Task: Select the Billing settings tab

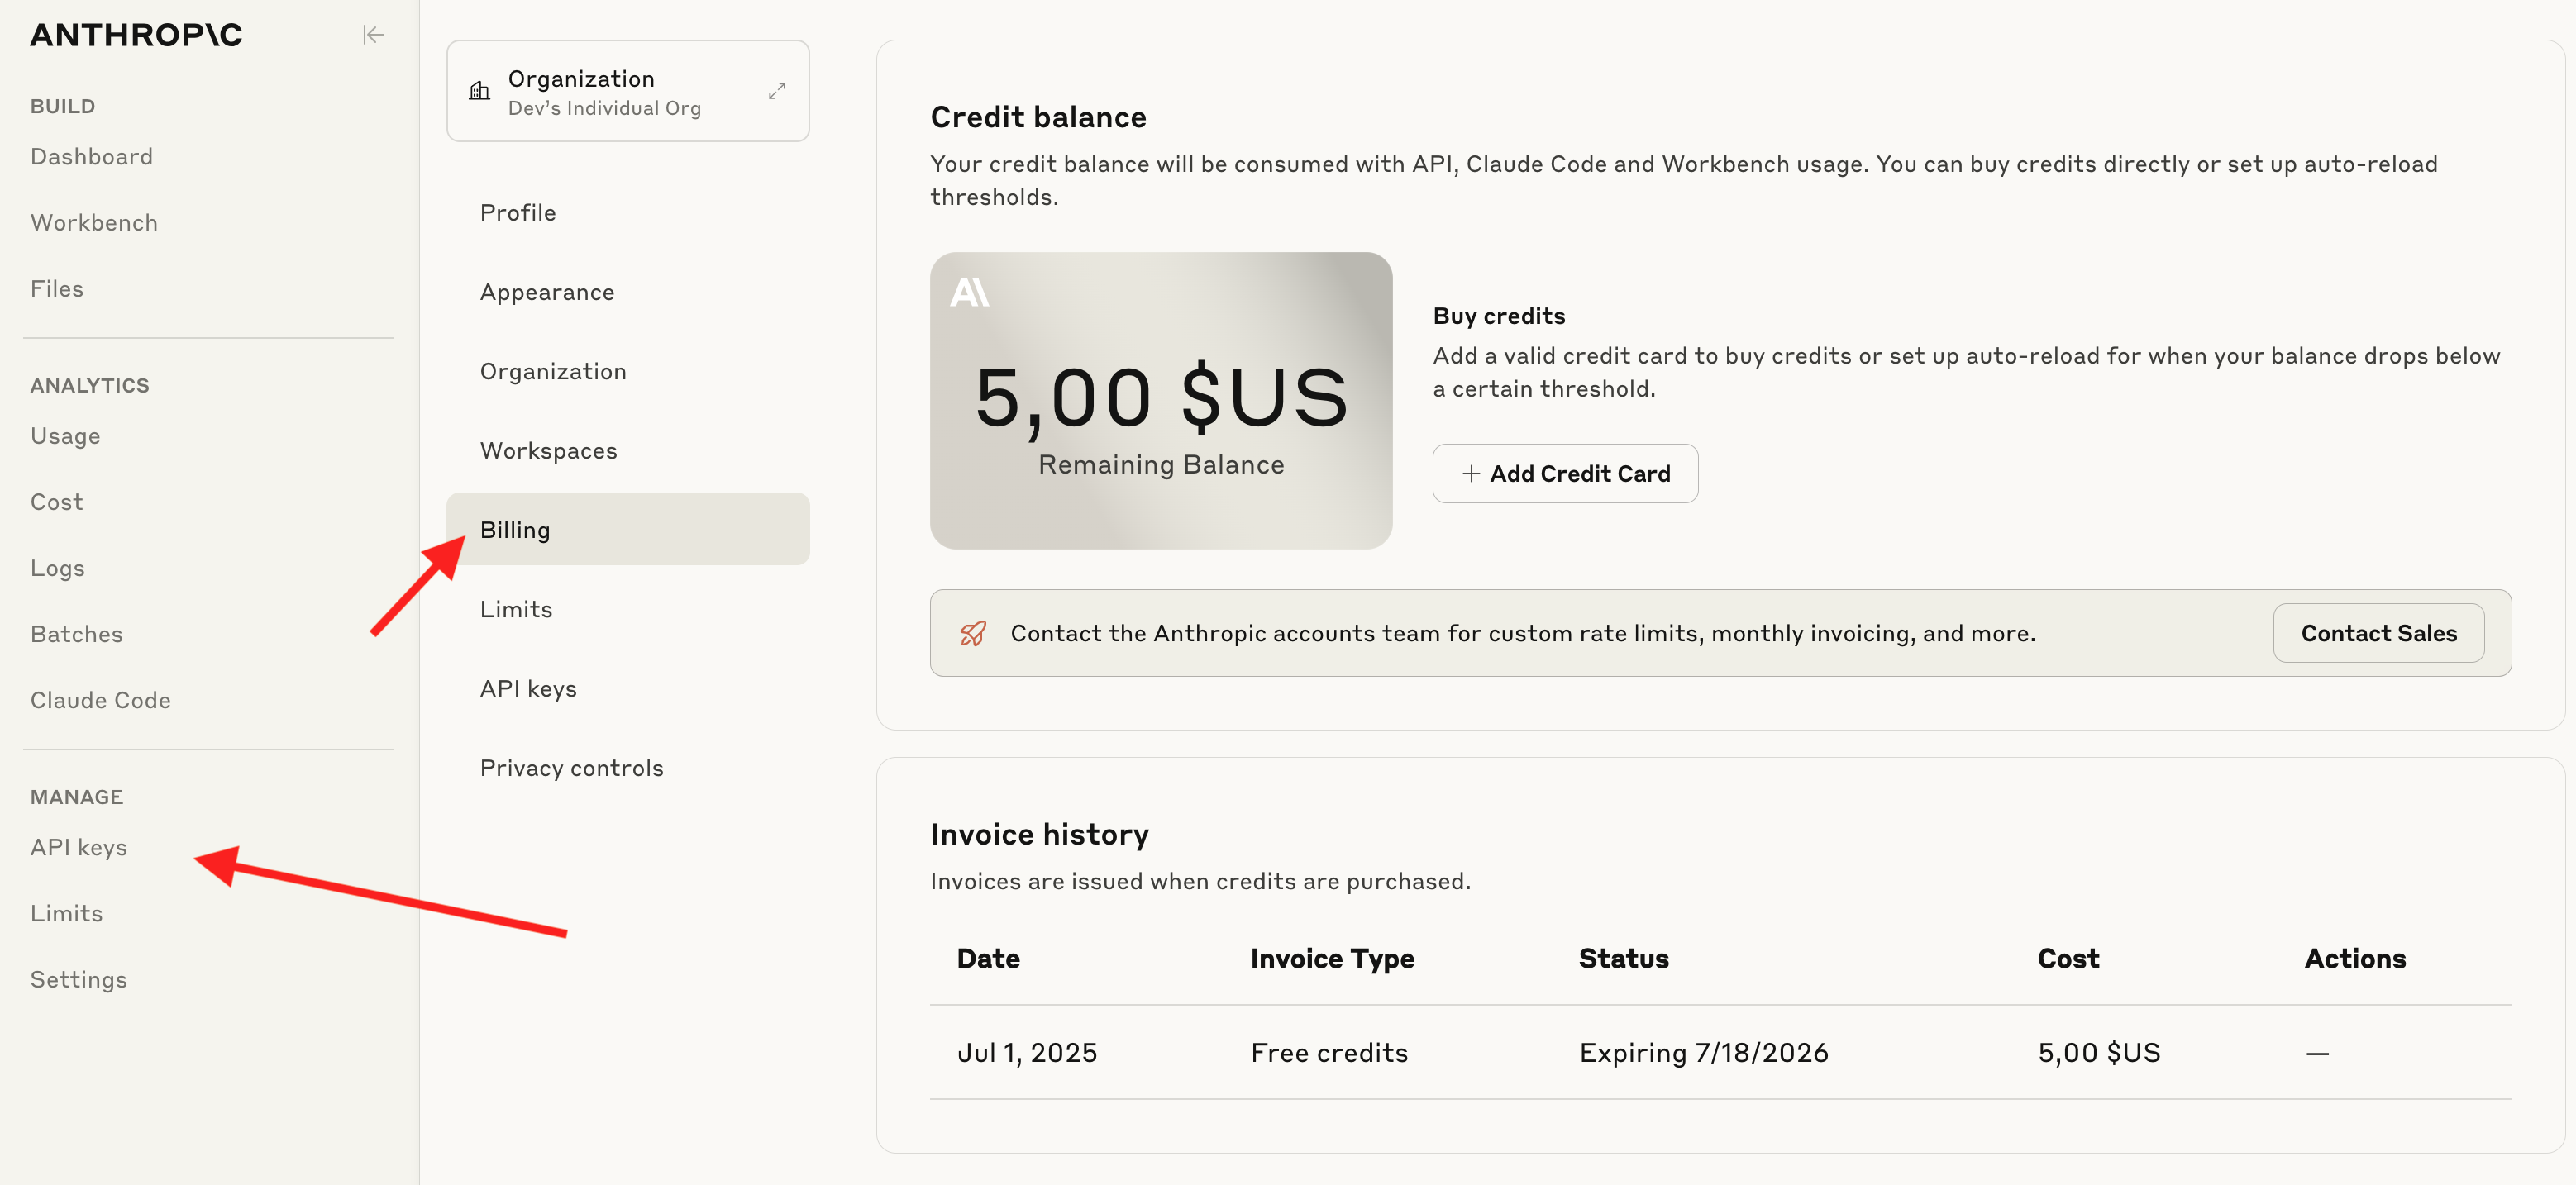Action: click(628, 529)
